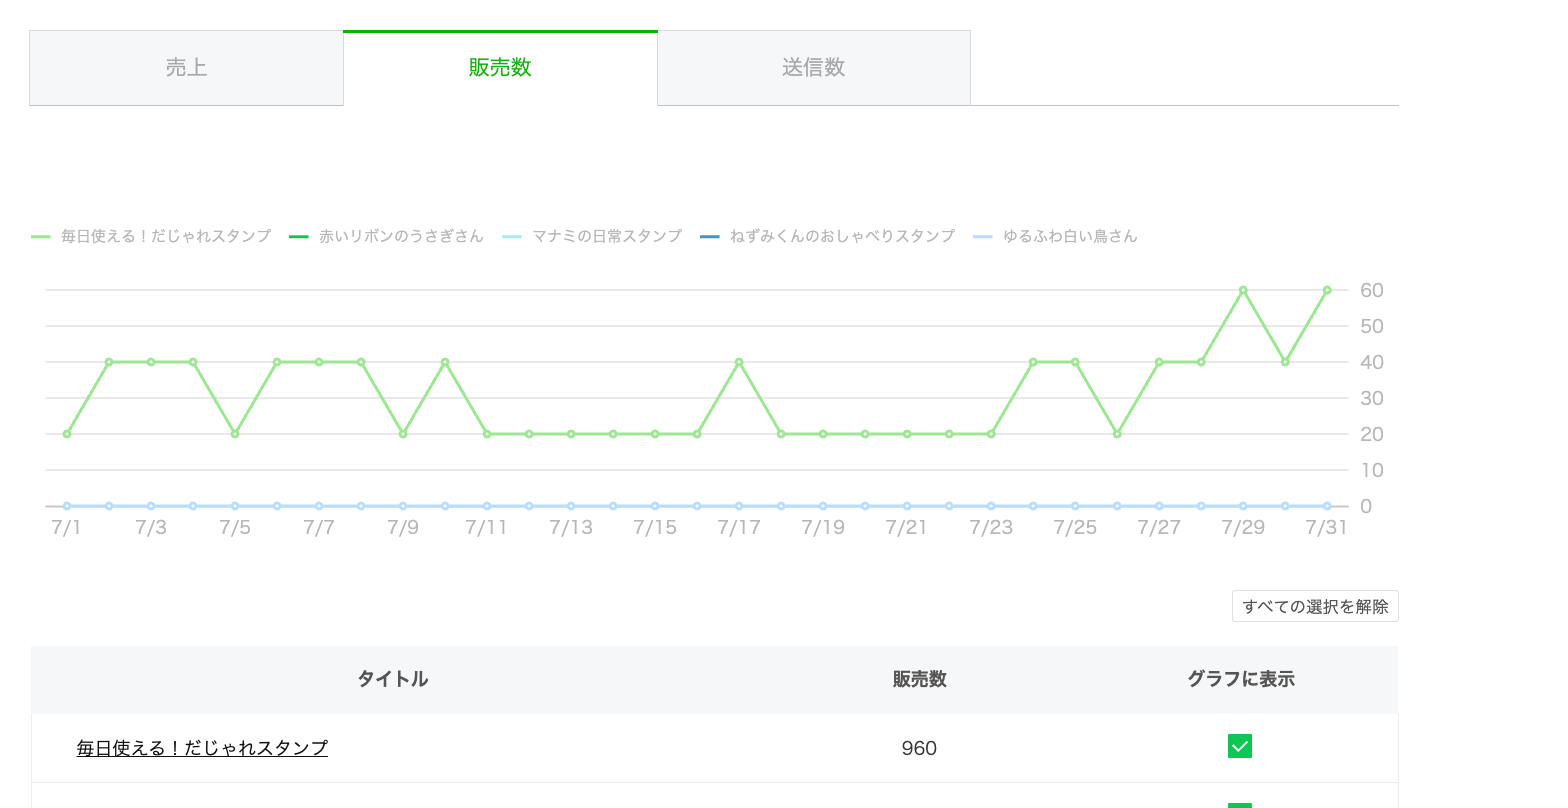Open the 送信数 tab

point(814,68)
